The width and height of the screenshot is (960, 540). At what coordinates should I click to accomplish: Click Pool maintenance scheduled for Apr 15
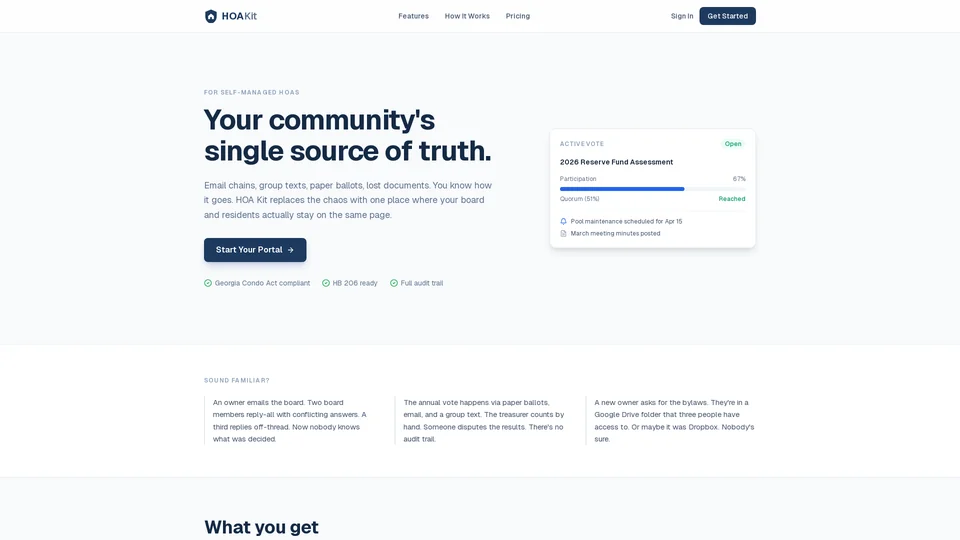626,221
